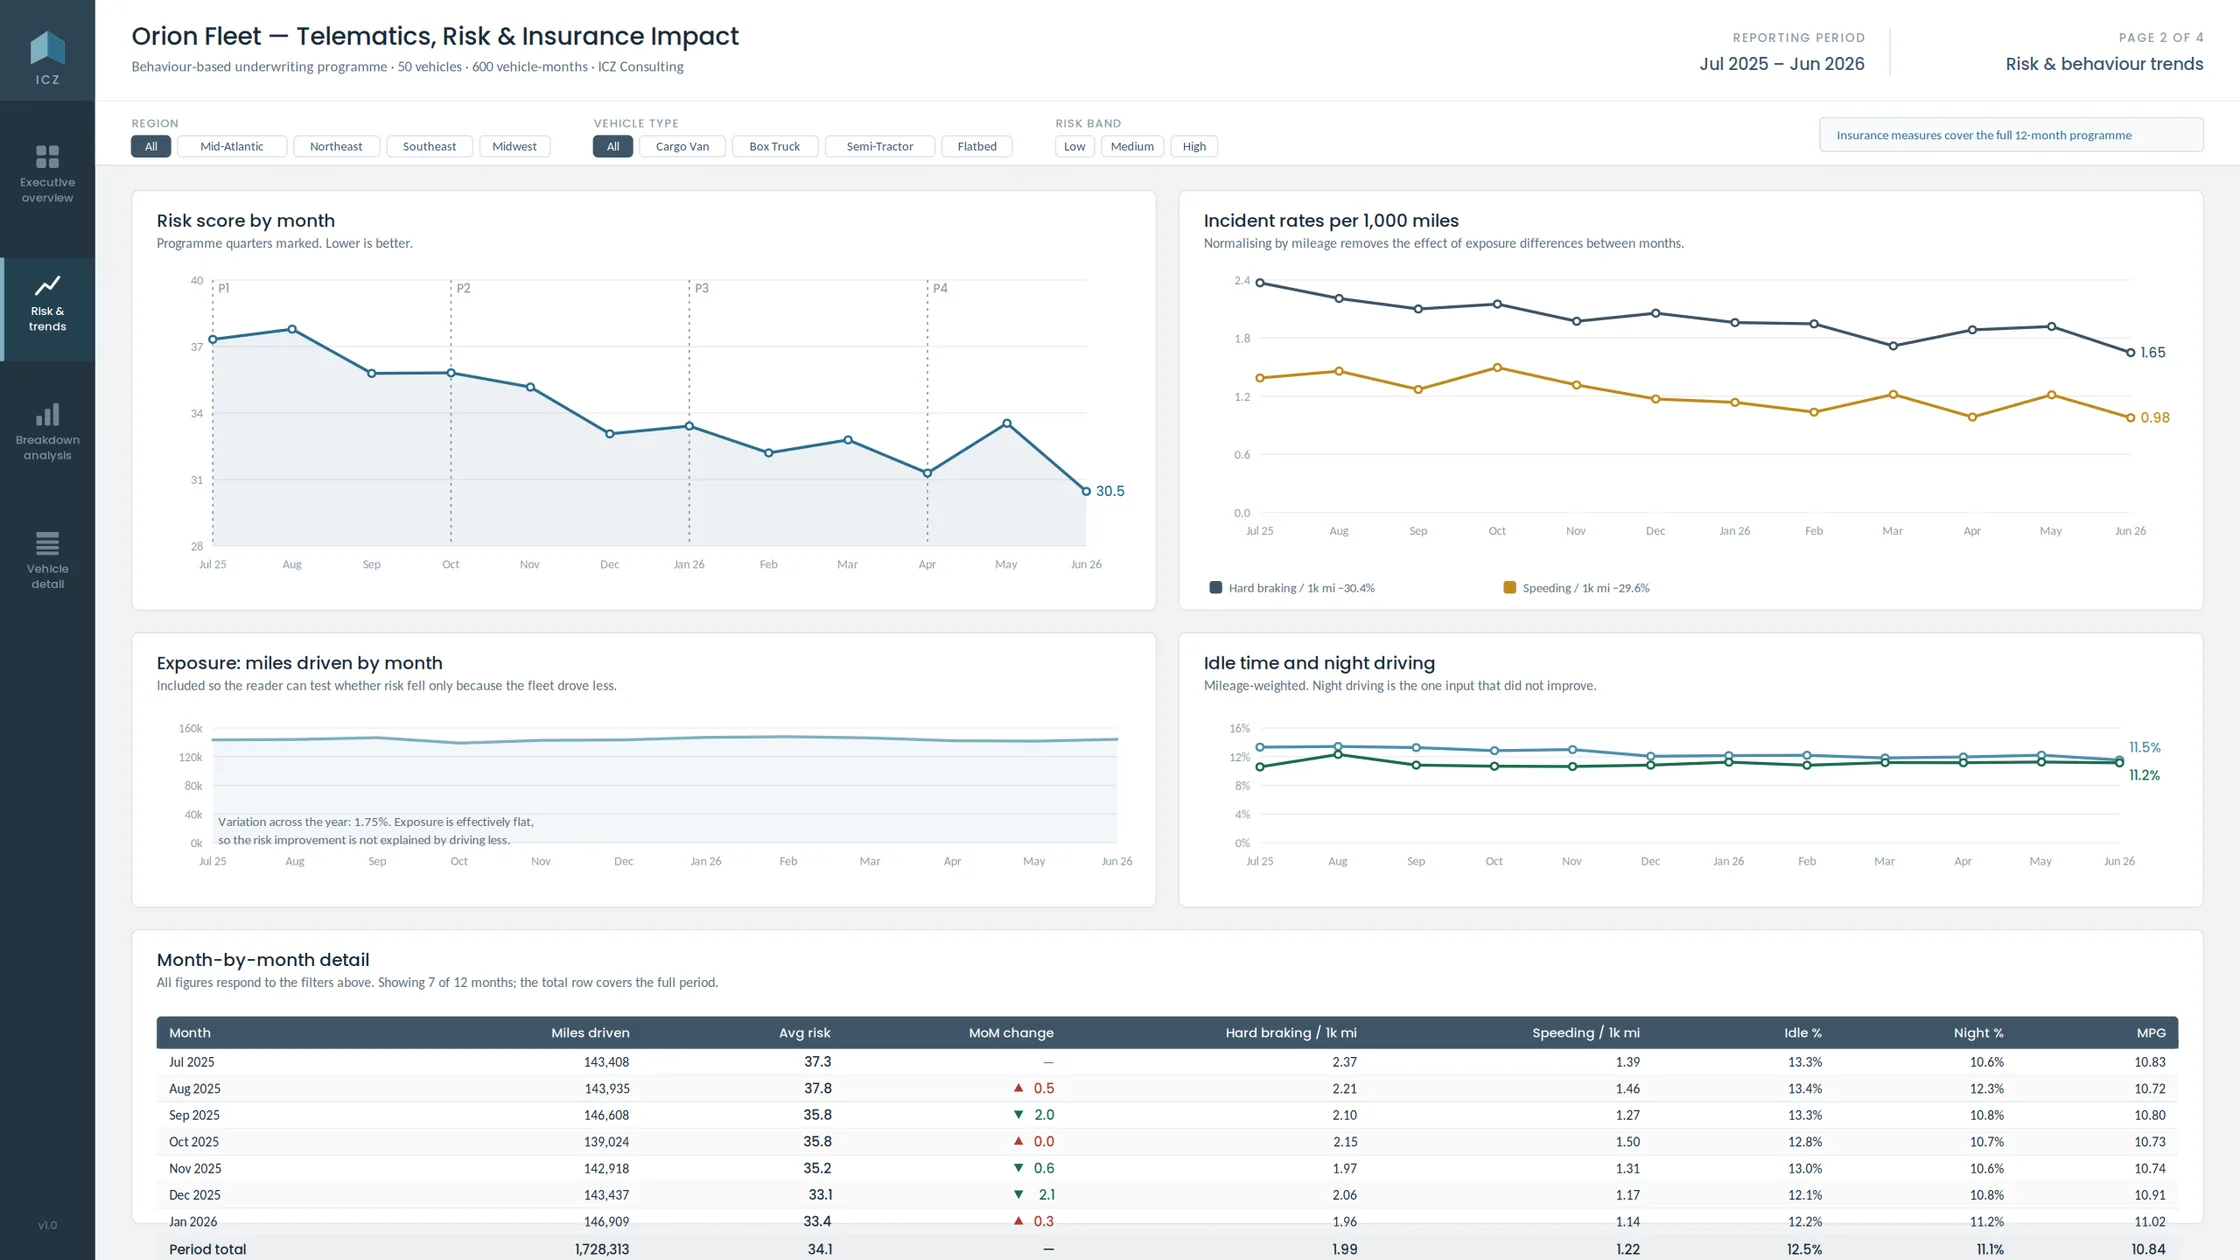The height and width of the screenshot is (1260, 2240).
Task: Click the 30.5 risk score end label
Action: (x=1110, y=491)
